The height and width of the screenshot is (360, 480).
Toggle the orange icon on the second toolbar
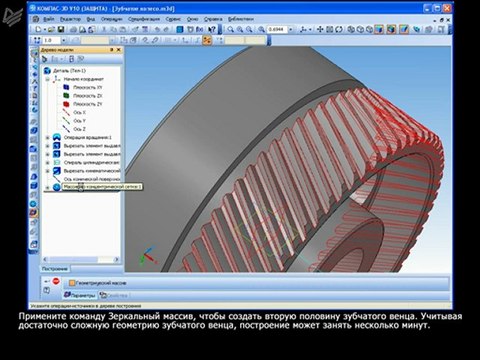207,40
